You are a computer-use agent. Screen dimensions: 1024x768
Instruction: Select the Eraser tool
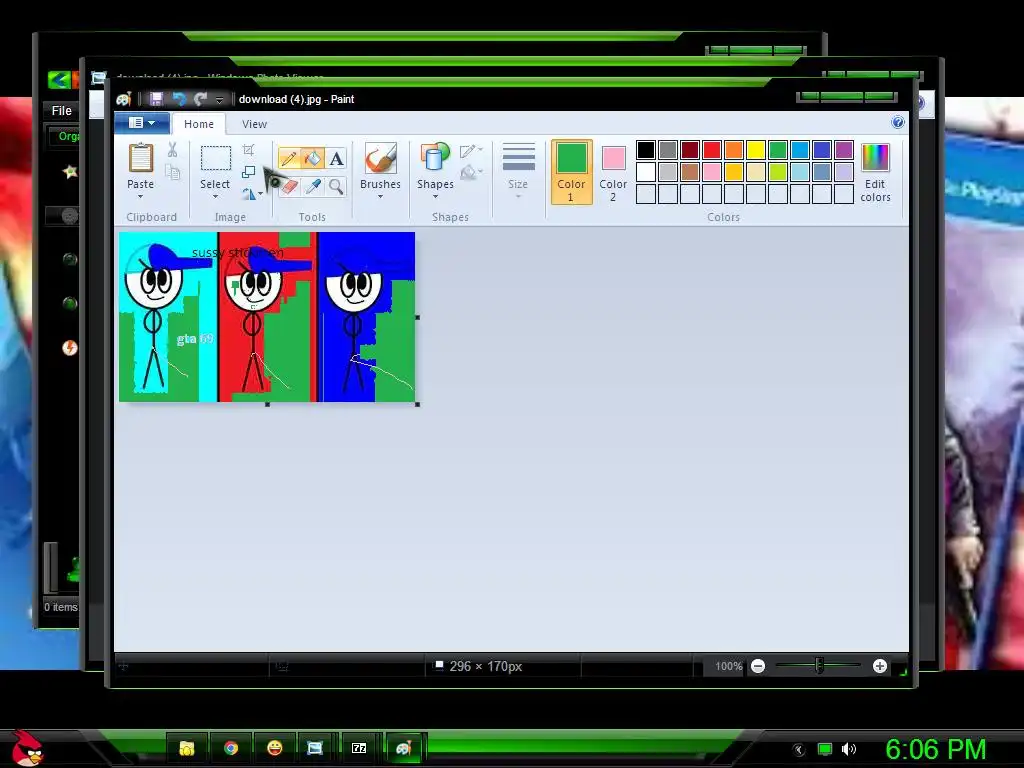click(x=289, y=187)
